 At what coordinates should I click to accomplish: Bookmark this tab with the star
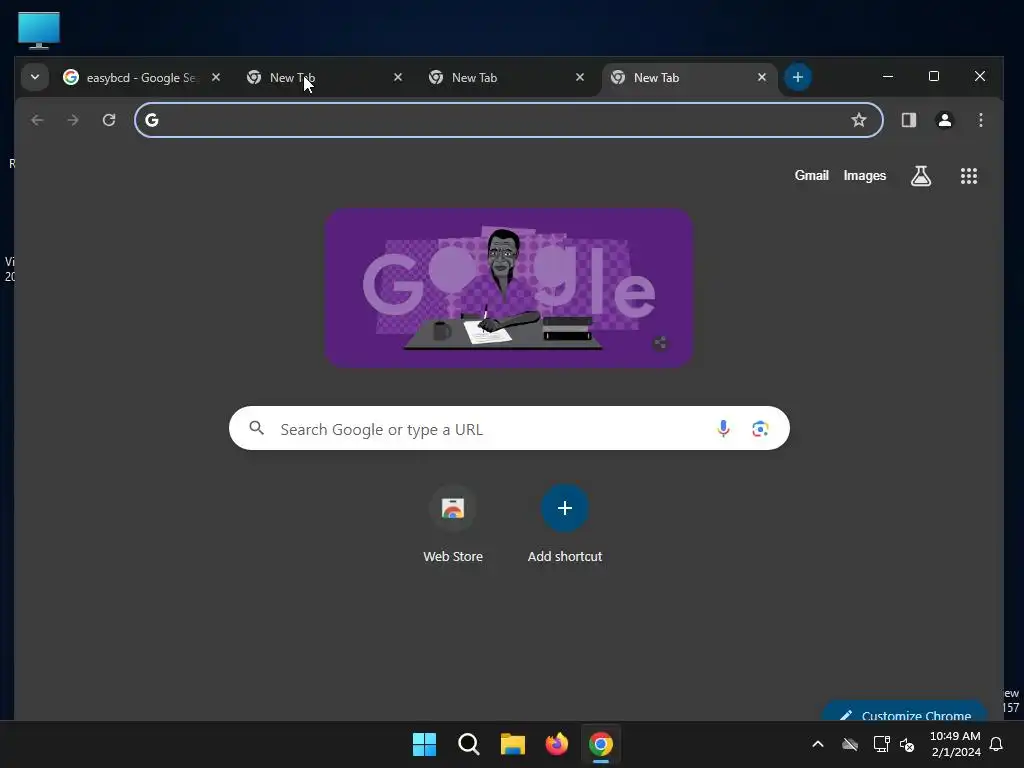pos(859,120)
